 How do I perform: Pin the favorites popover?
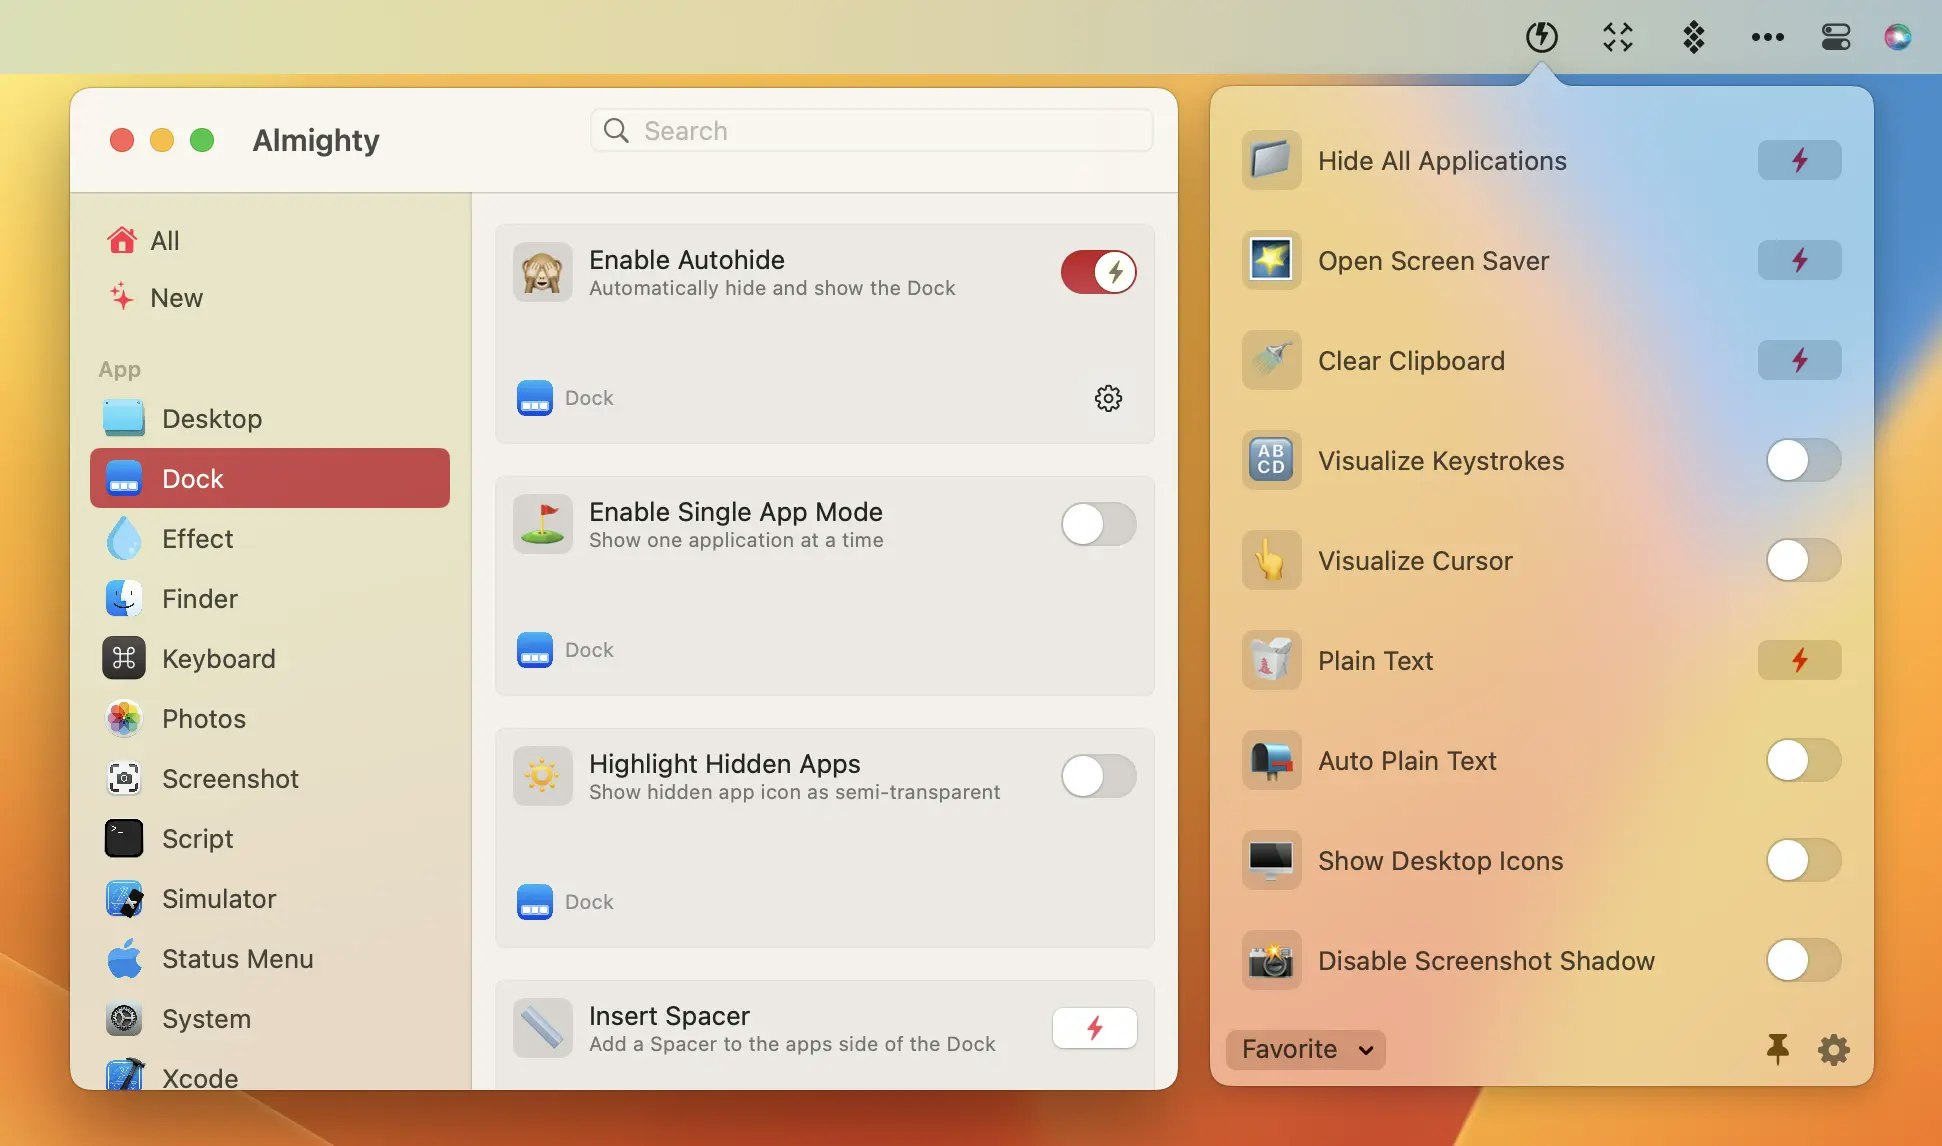pos(1777,1049)
